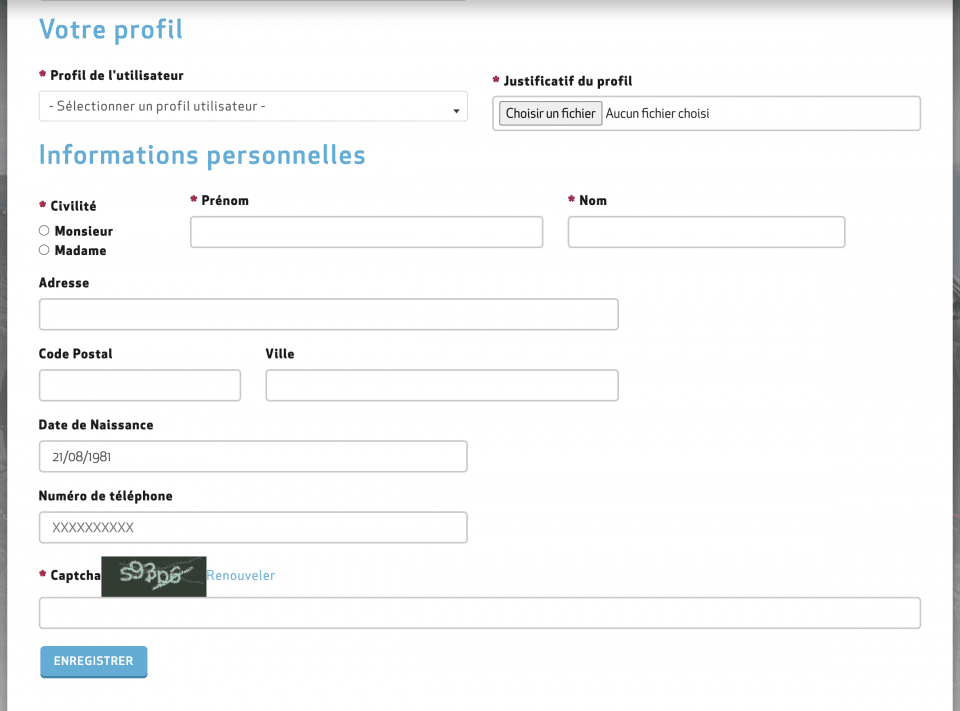Focus the Nom text field
This screenshot has height=711, width=960.
[706, 232]
